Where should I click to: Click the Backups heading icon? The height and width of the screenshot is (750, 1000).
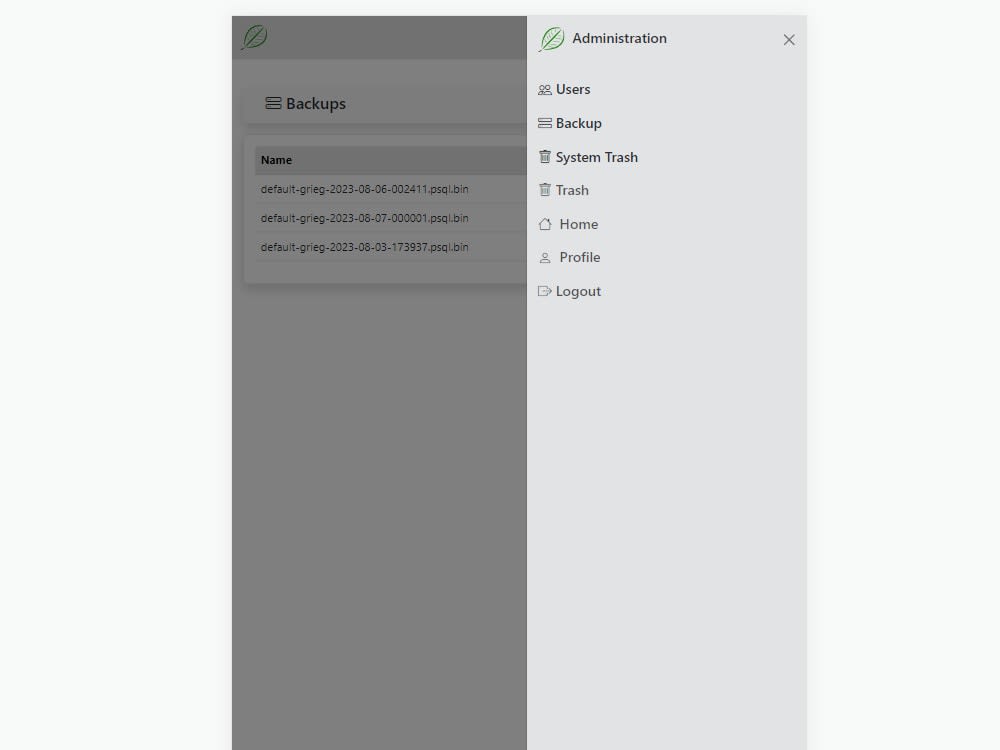point(273,103)
